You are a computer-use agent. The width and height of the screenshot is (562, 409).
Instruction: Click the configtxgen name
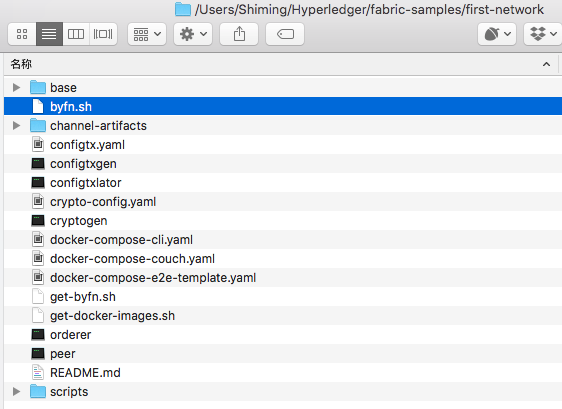point(83,164)
